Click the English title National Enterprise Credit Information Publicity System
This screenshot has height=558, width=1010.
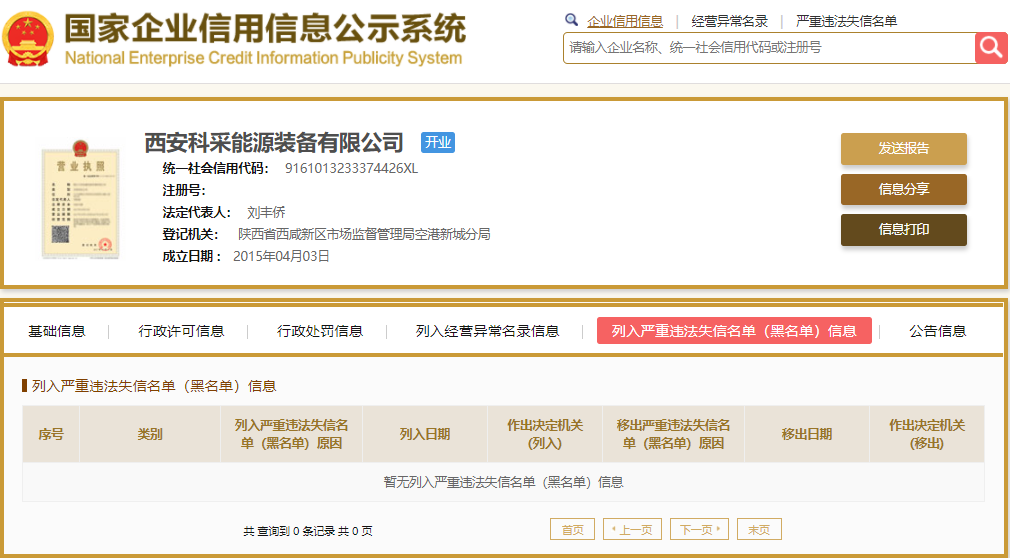pyautogui.click(x=263, y=58)
